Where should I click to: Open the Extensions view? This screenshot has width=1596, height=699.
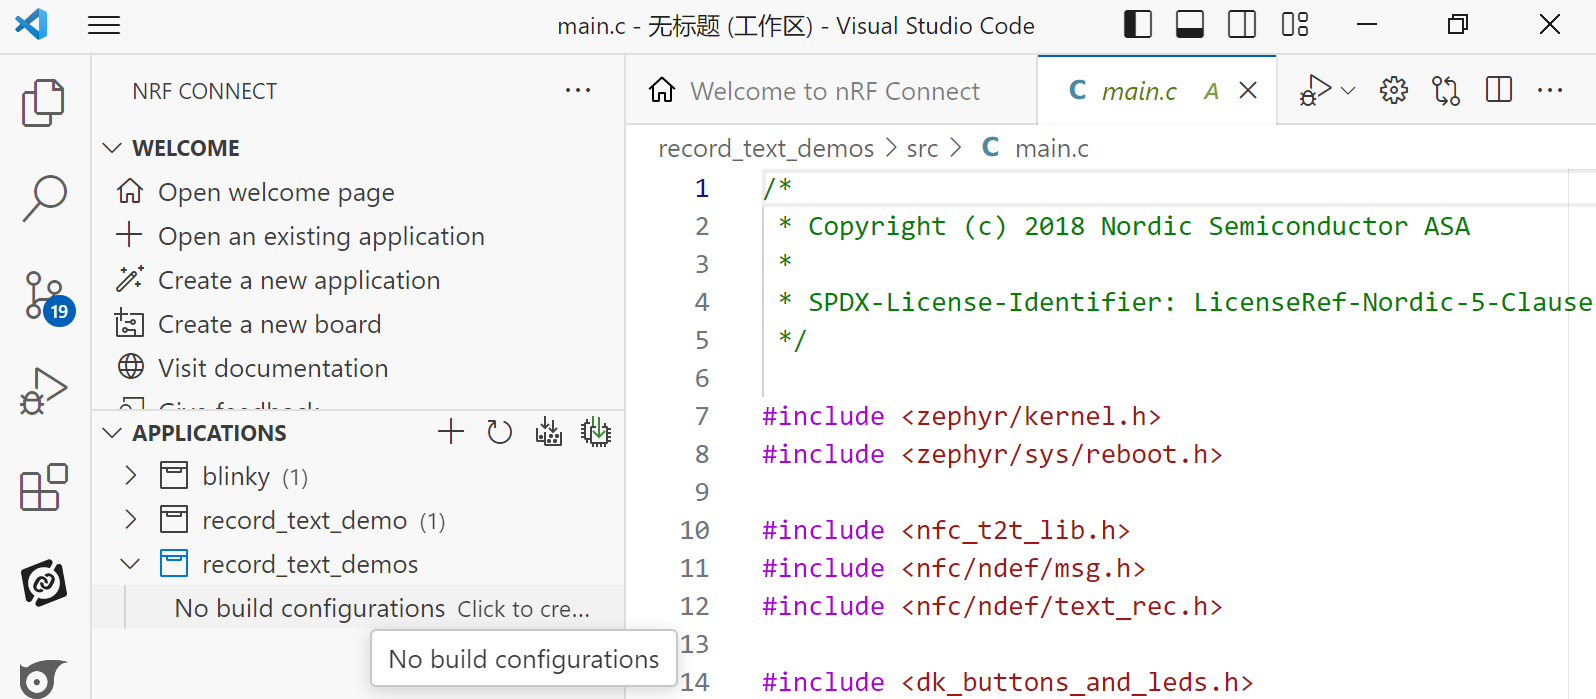pyautogui.click(x=44, y=487)
